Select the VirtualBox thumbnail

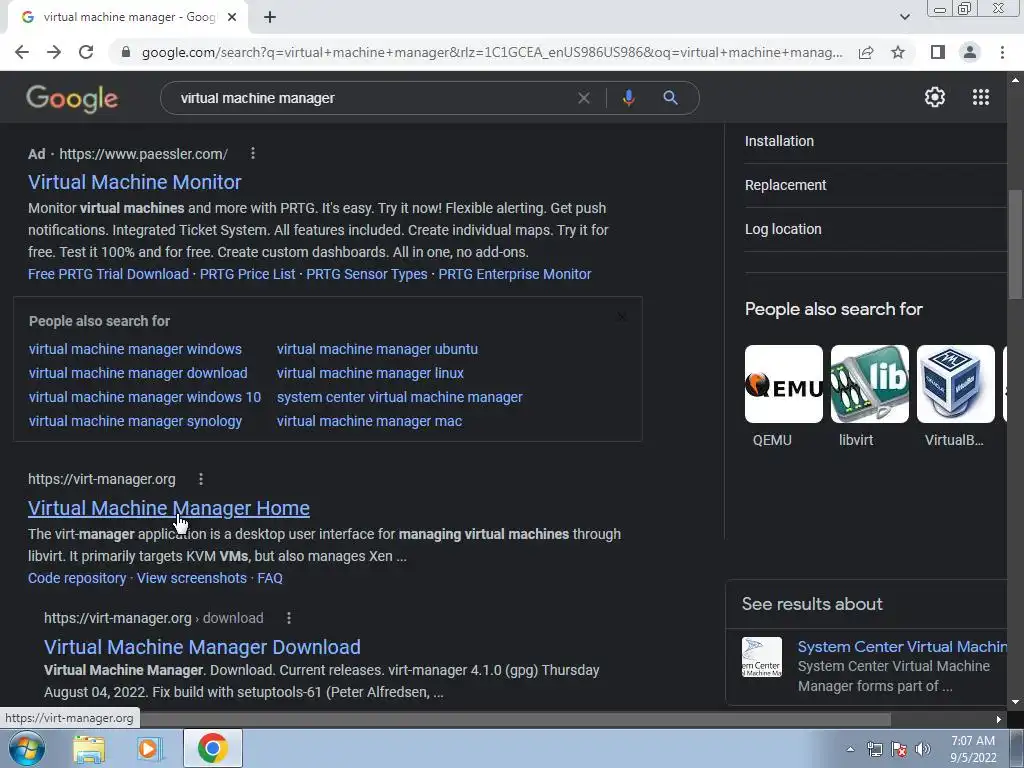tap(956, 384)
